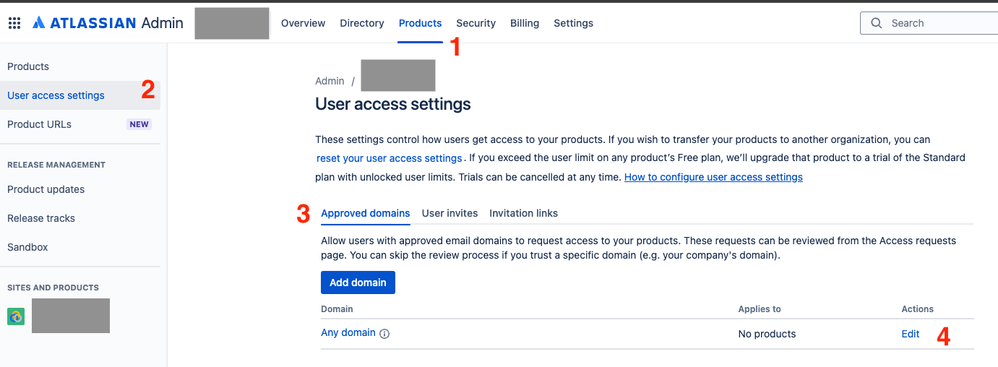998x367 pixels.
Task: Open Billing in the top navigation
Action: point(524,23)
